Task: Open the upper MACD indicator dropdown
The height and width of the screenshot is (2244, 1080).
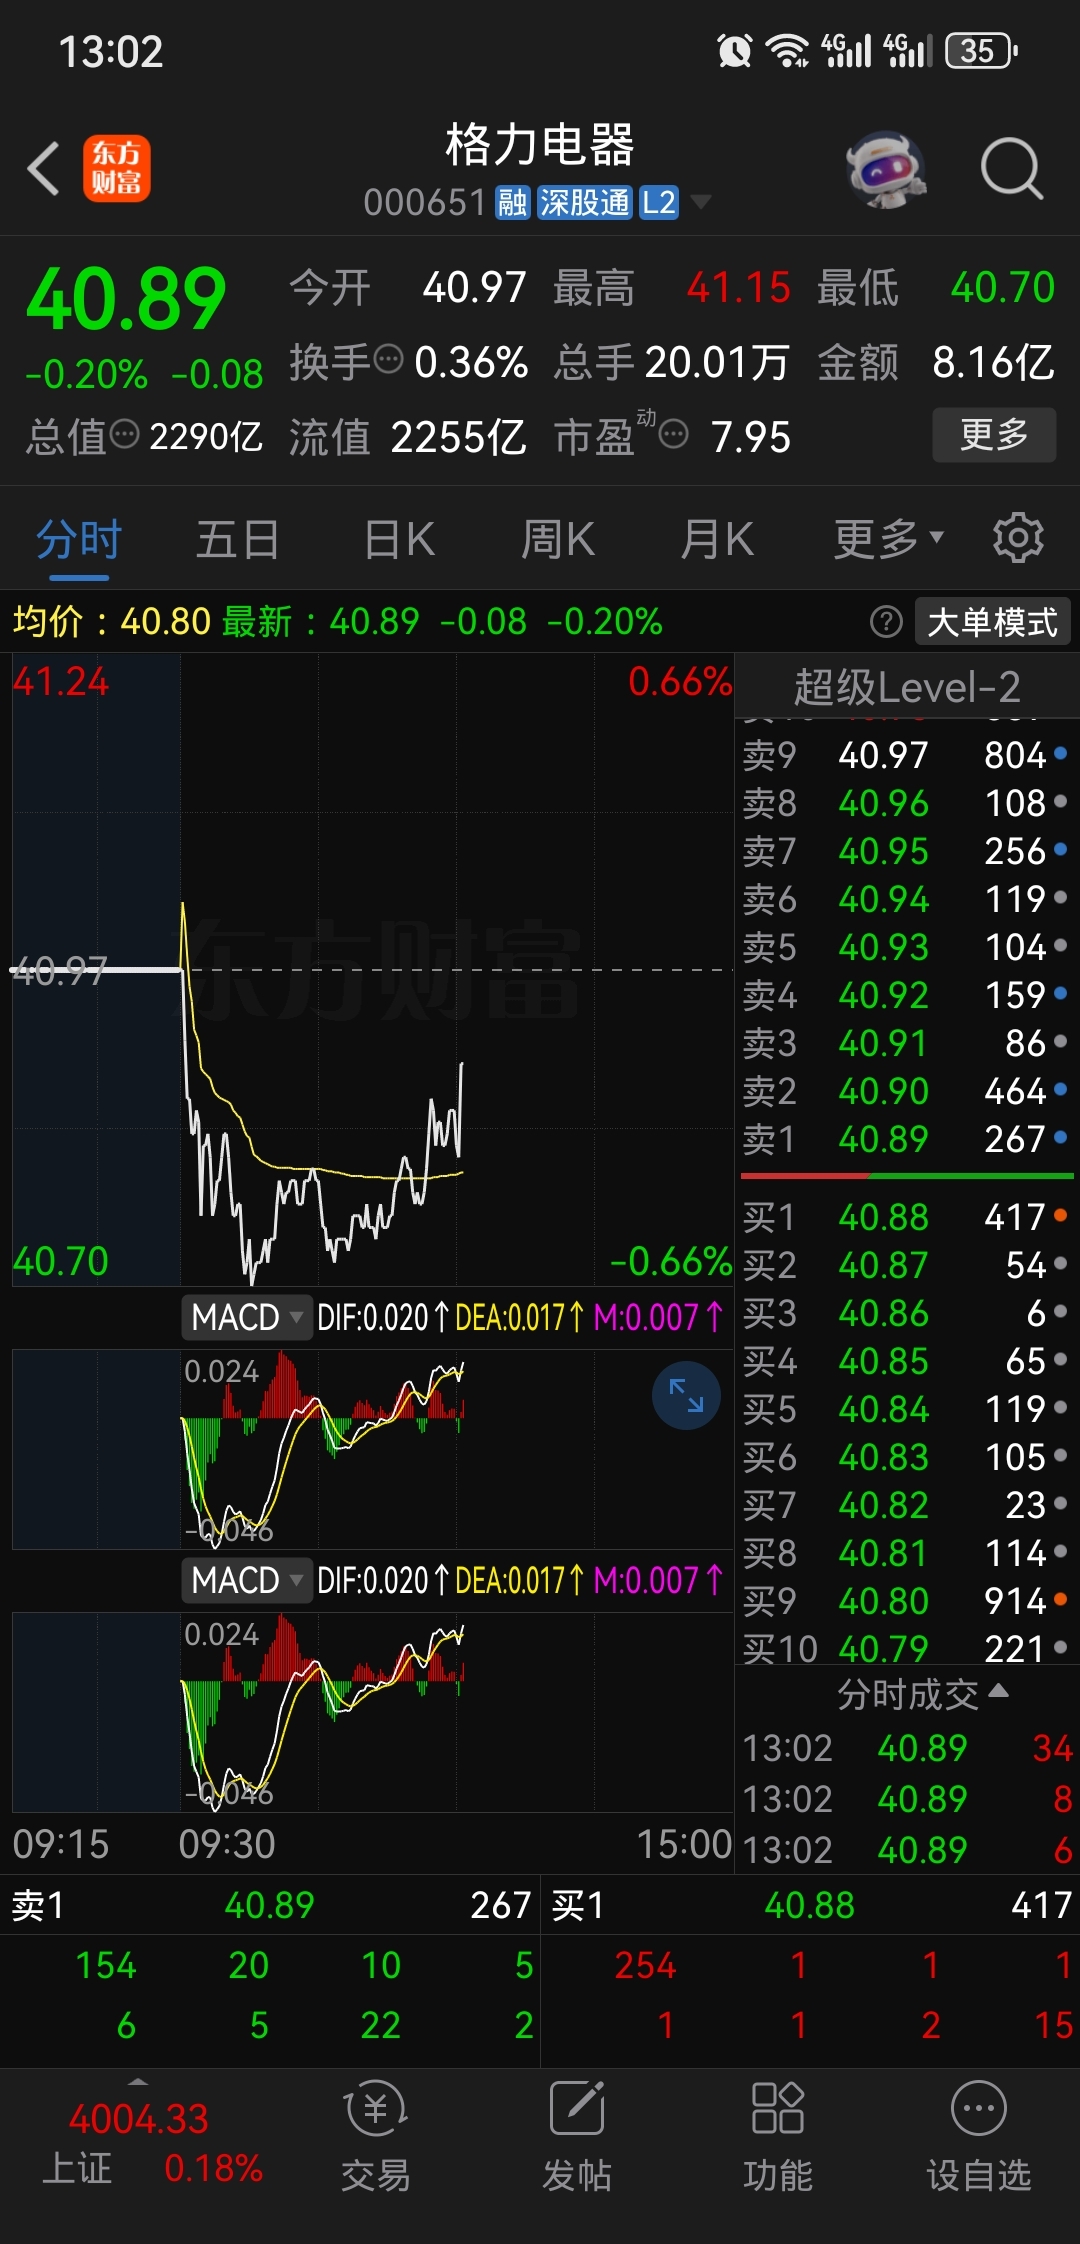Action: coord(247,1317)
